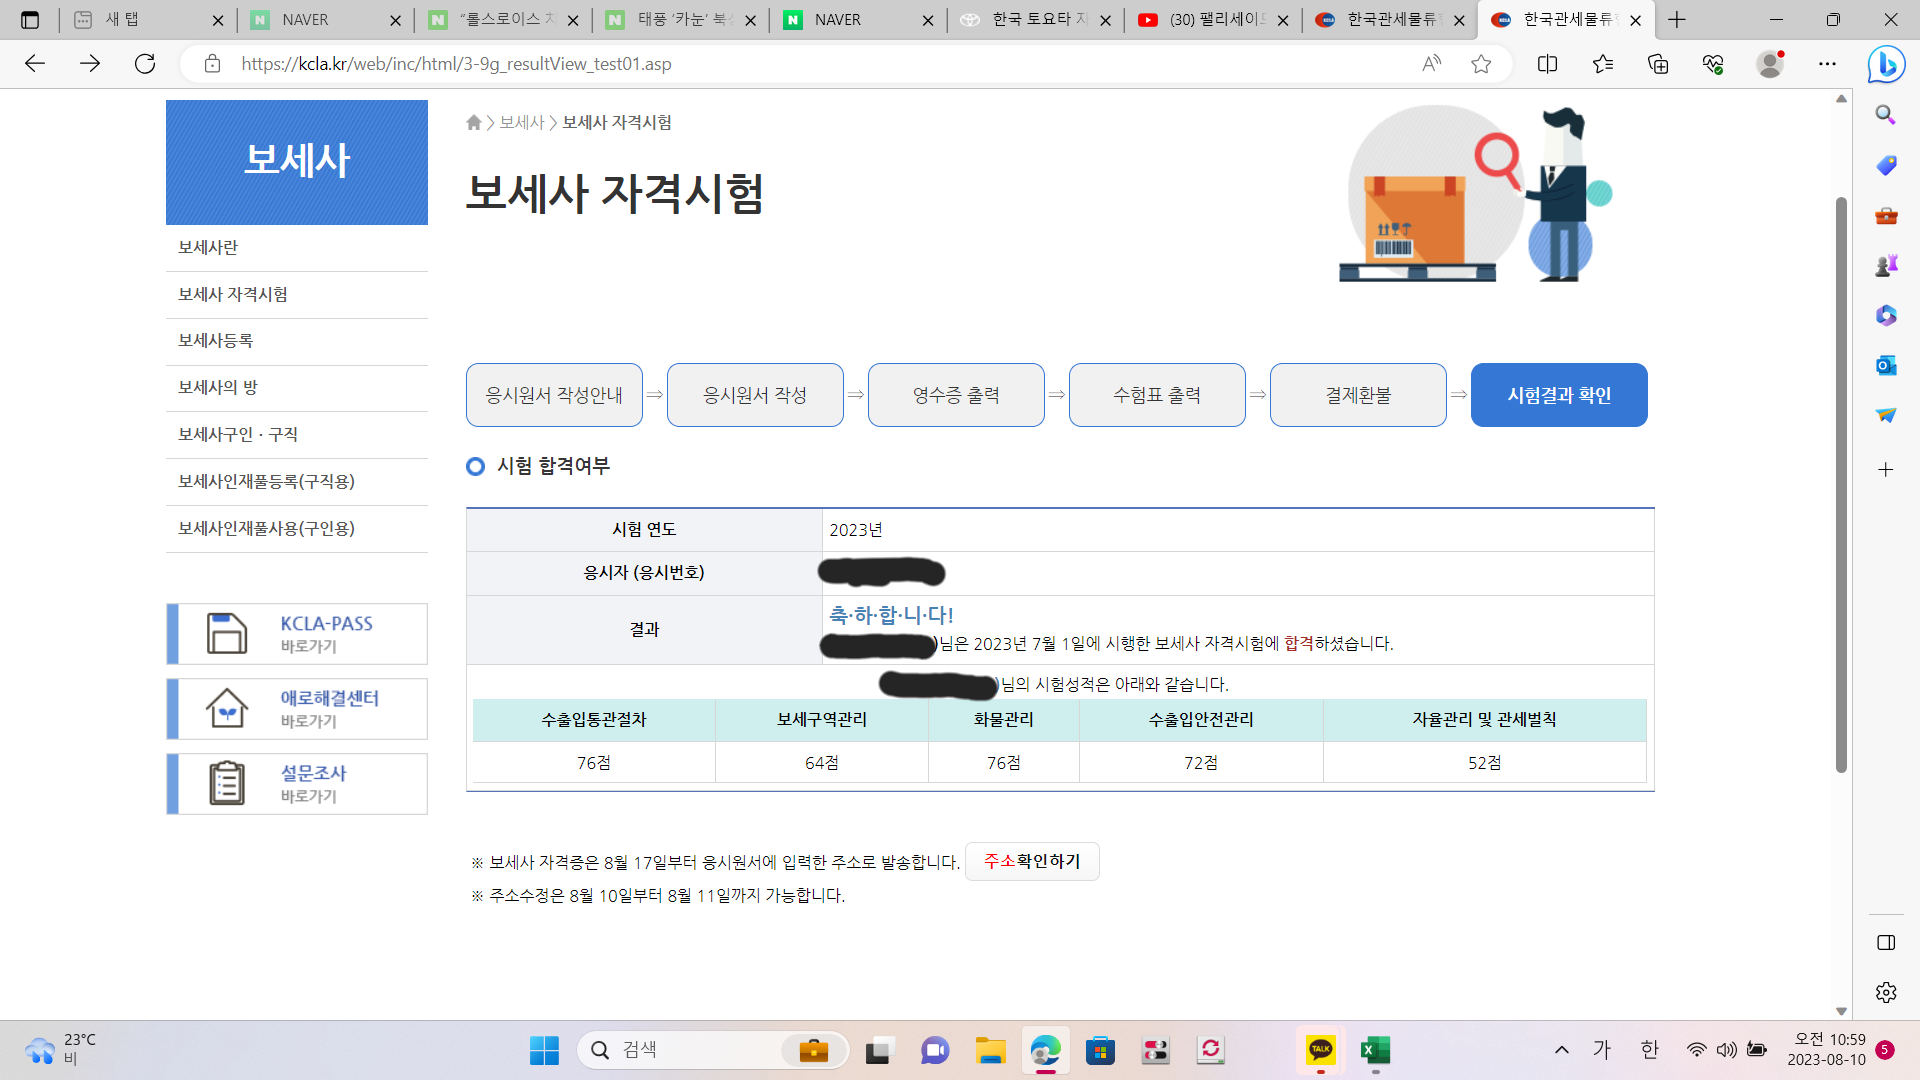This screenshot has width=1920, height=1080.
Task: Click the 시험결과 확인 button
Action: tap(1559, 395)
